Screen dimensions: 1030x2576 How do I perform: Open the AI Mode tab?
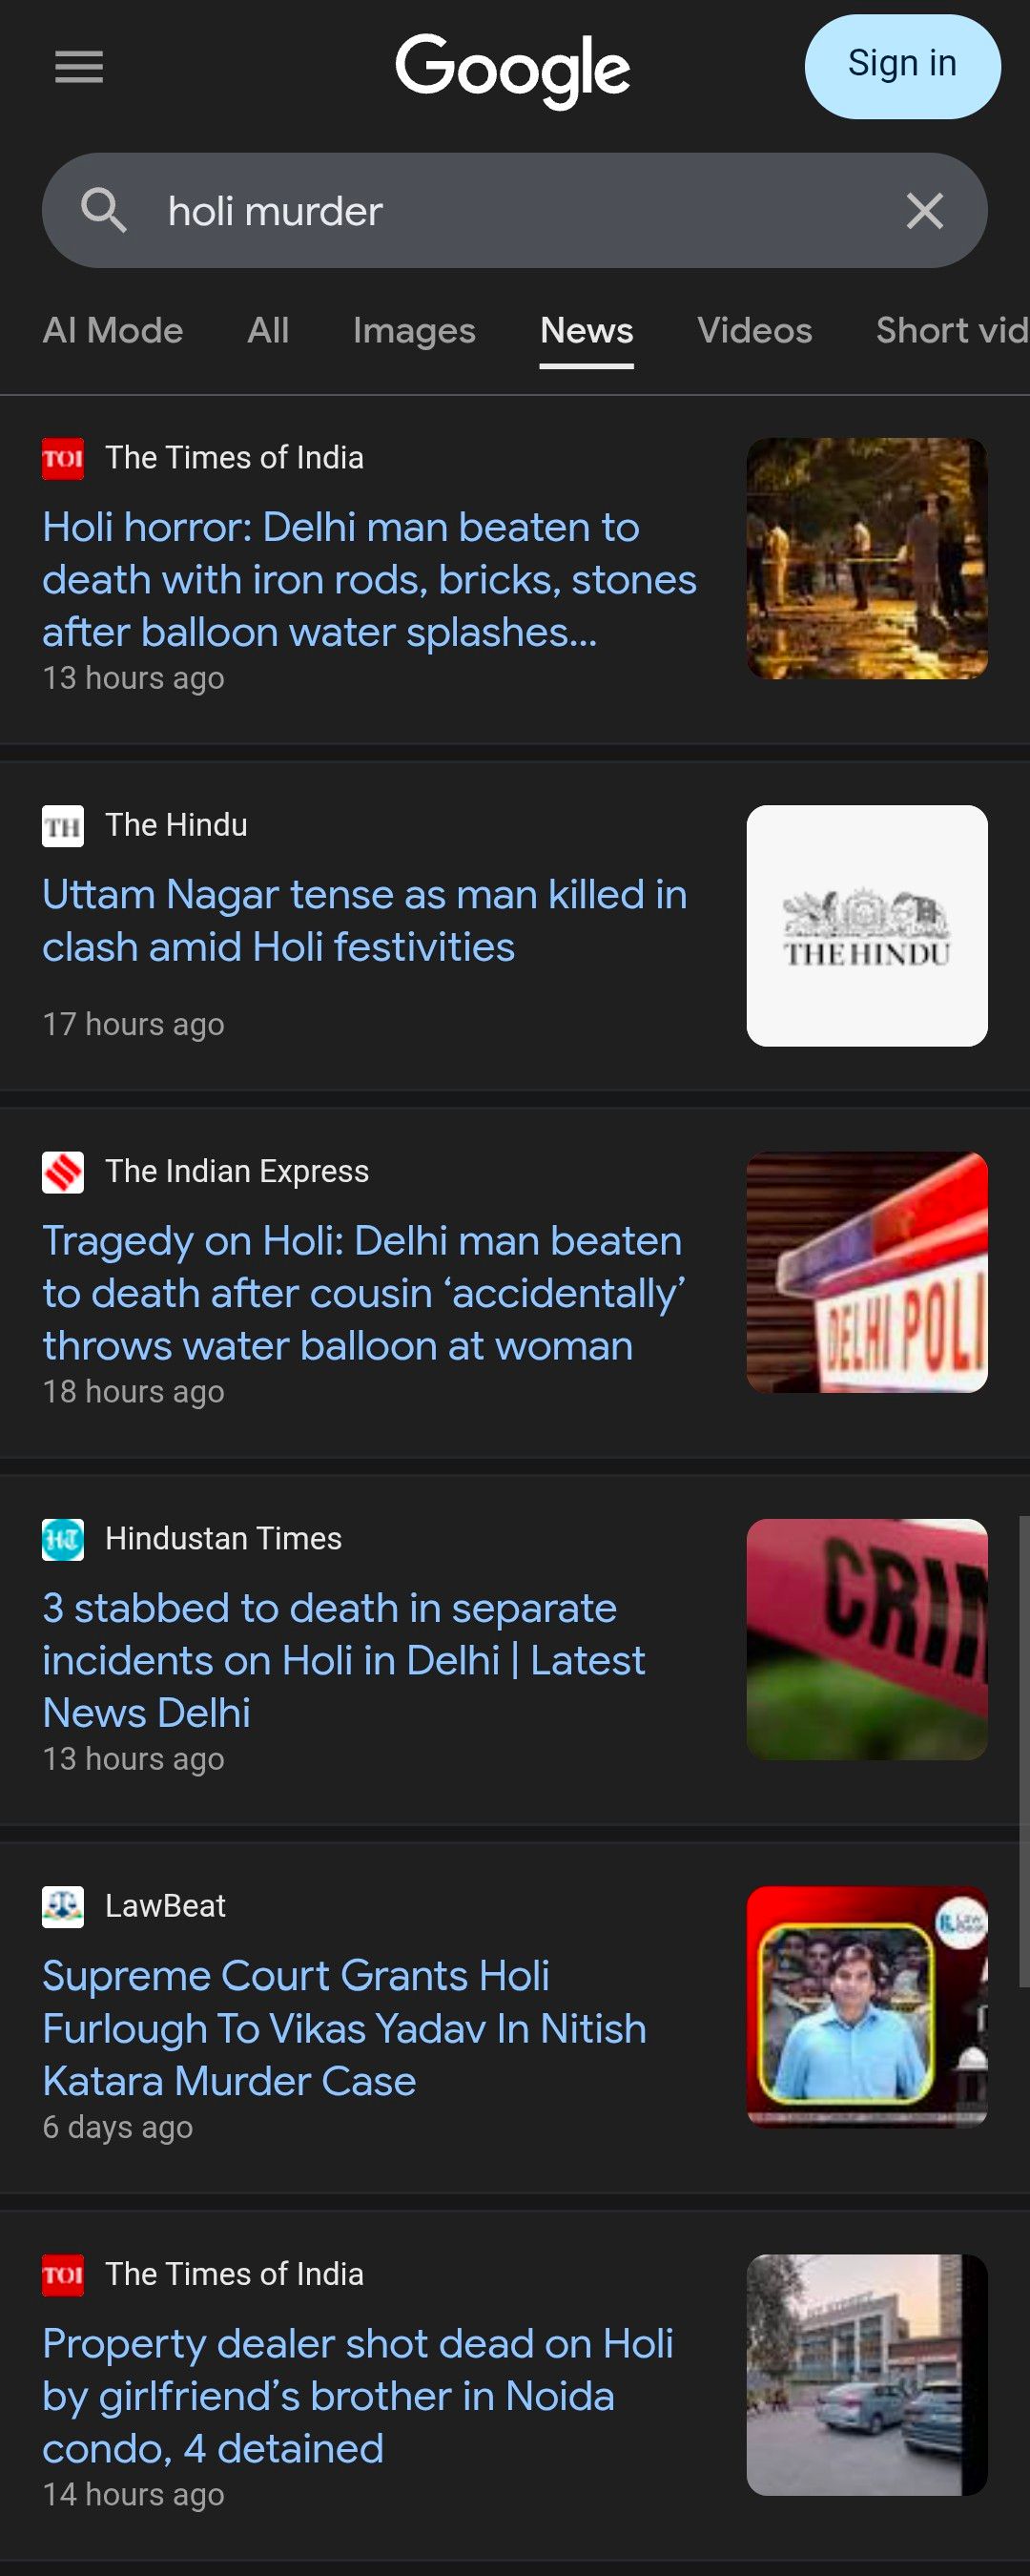coord(113,330)
